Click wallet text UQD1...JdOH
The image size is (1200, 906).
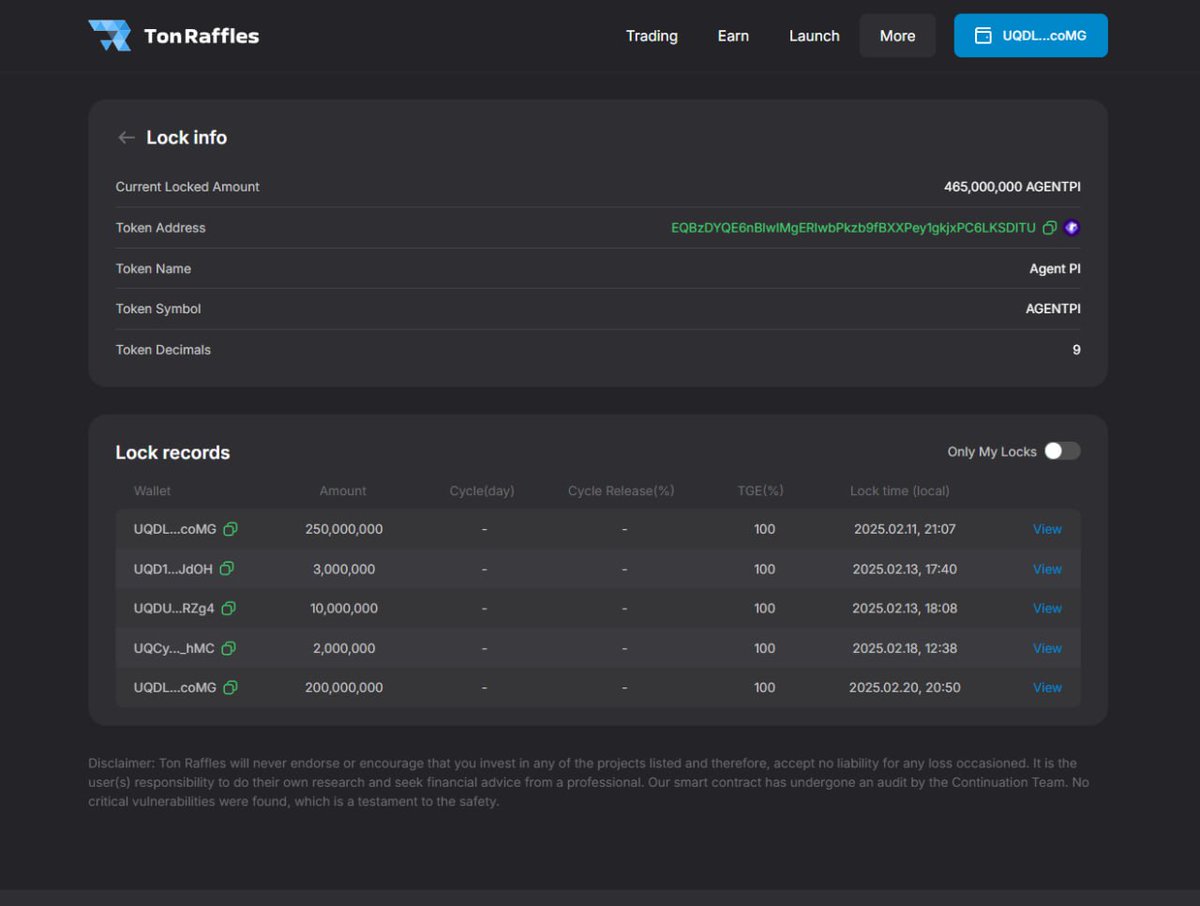[x=173, y=569]
